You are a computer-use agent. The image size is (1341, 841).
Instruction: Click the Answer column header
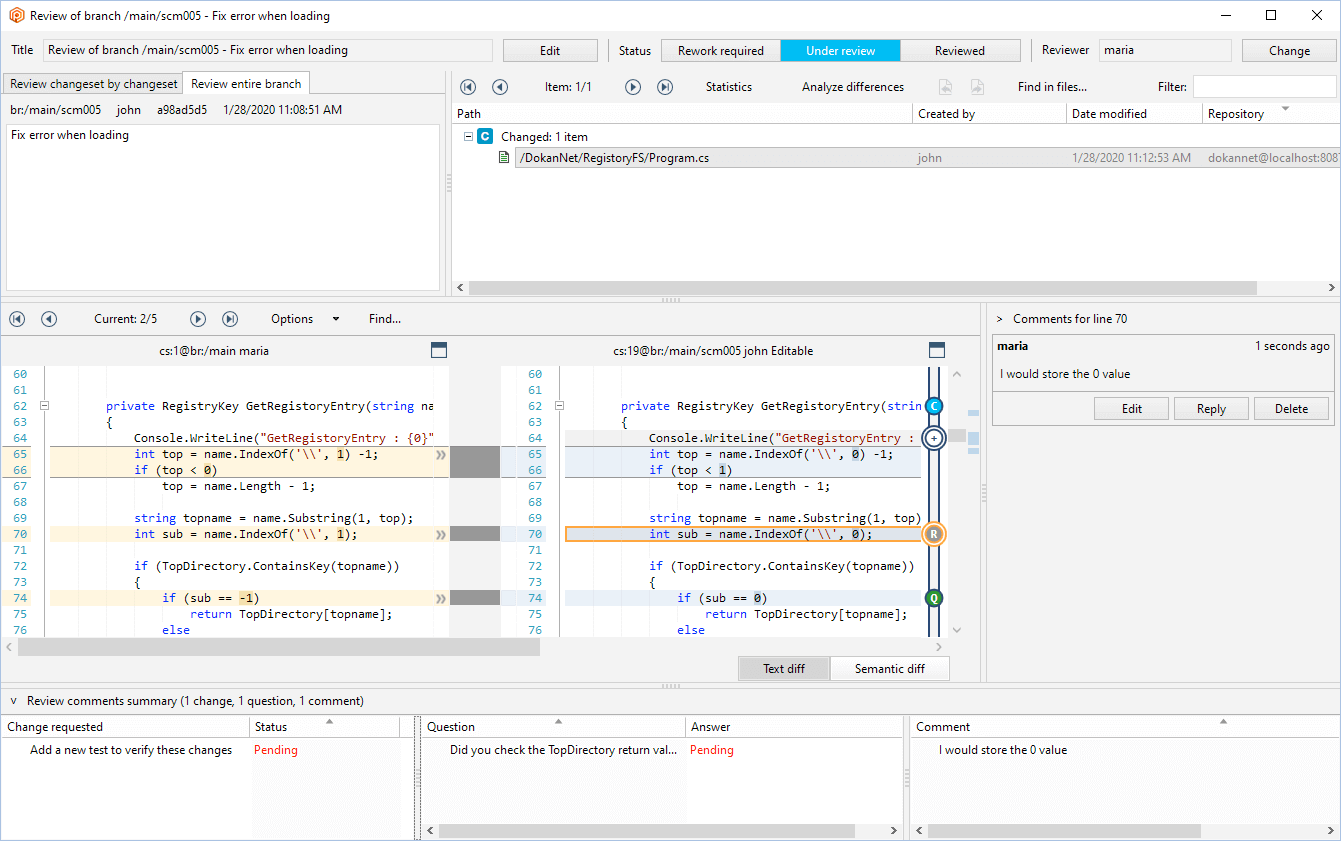(796, 727)
